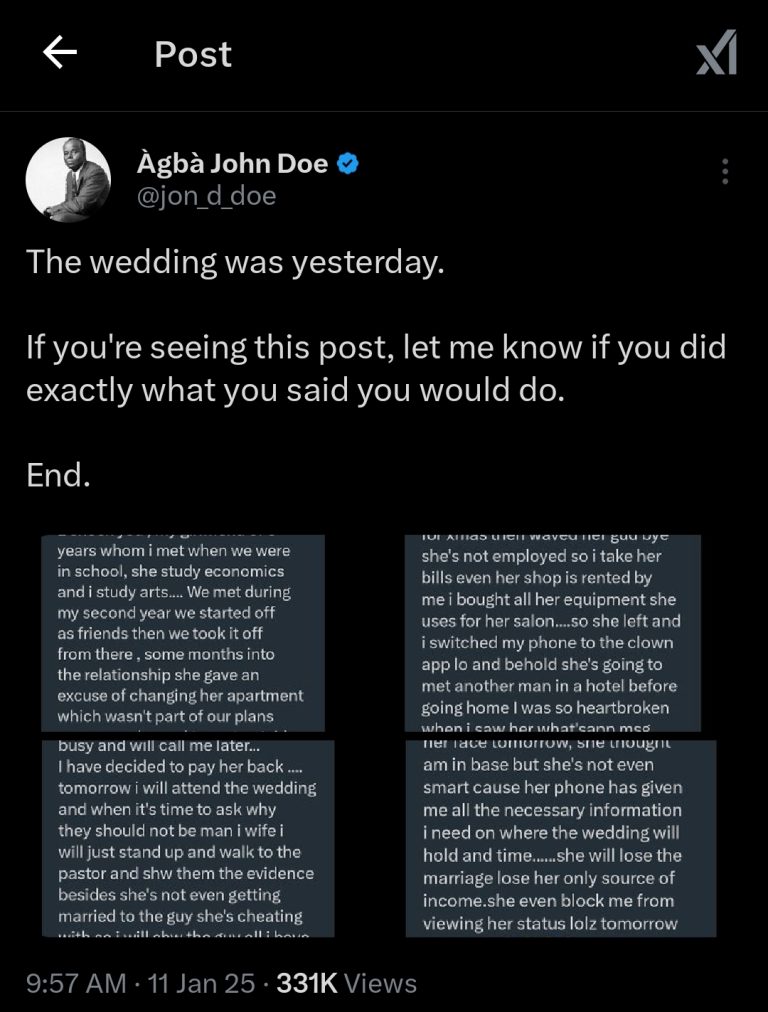Open screenshot about losing the marriage

click(x=560, y=838)
